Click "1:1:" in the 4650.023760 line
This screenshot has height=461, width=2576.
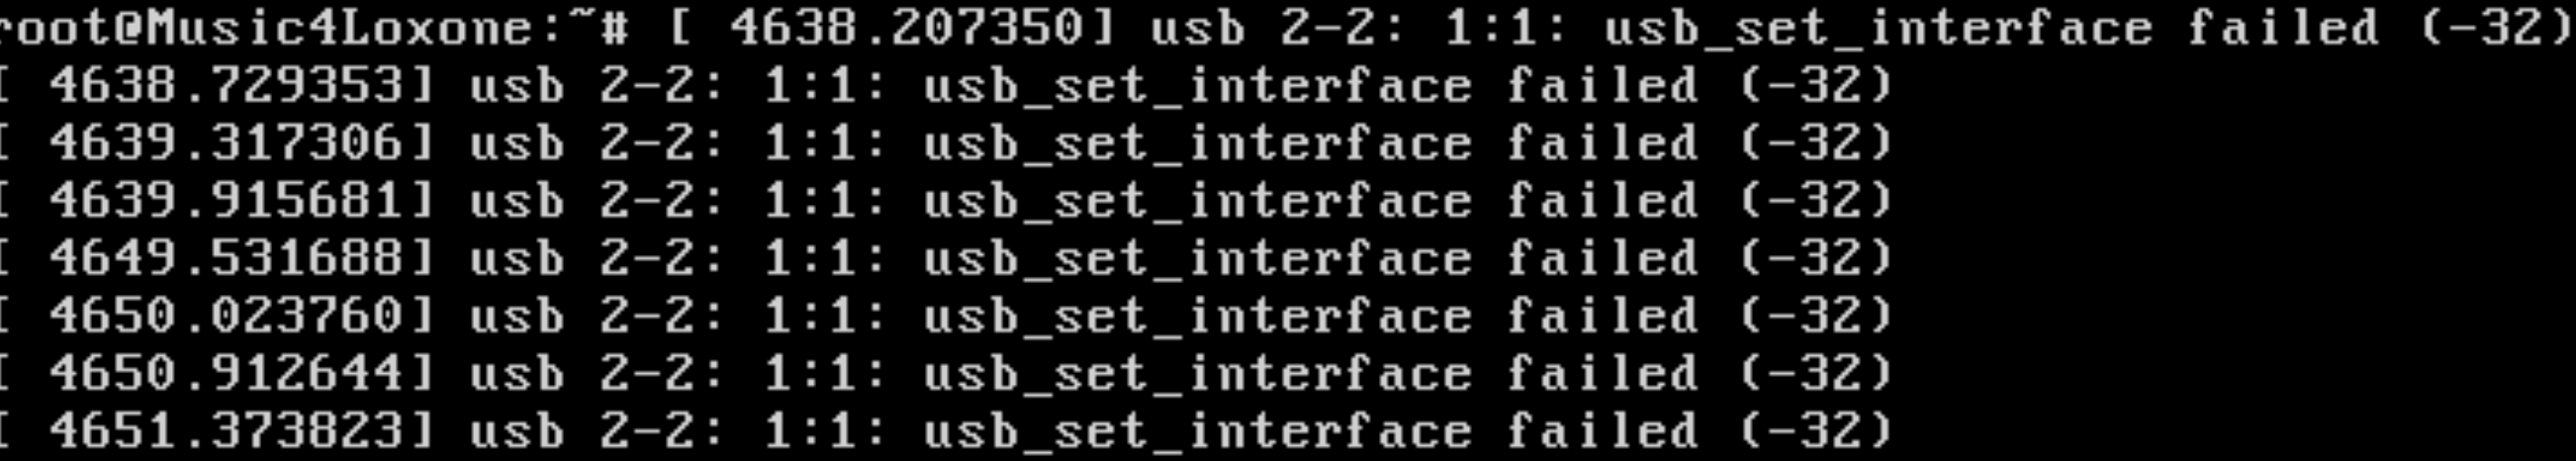point(825,316)
